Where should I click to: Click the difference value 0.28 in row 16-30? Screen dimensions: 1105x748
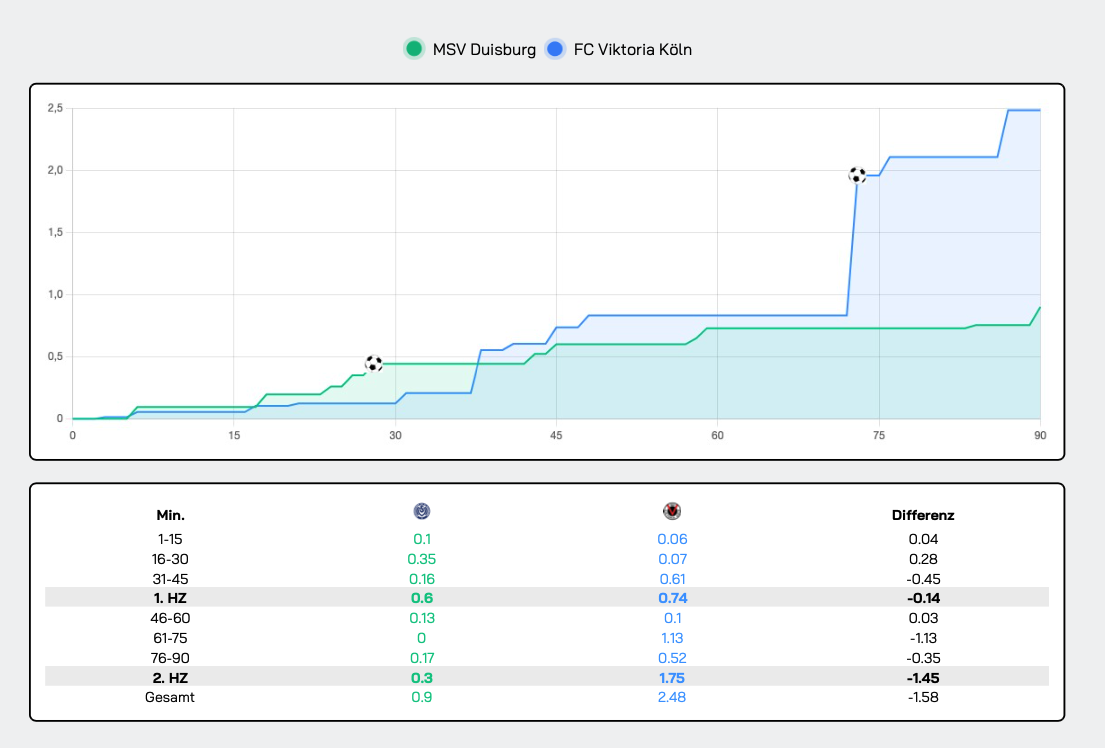(x=923, y=559)
